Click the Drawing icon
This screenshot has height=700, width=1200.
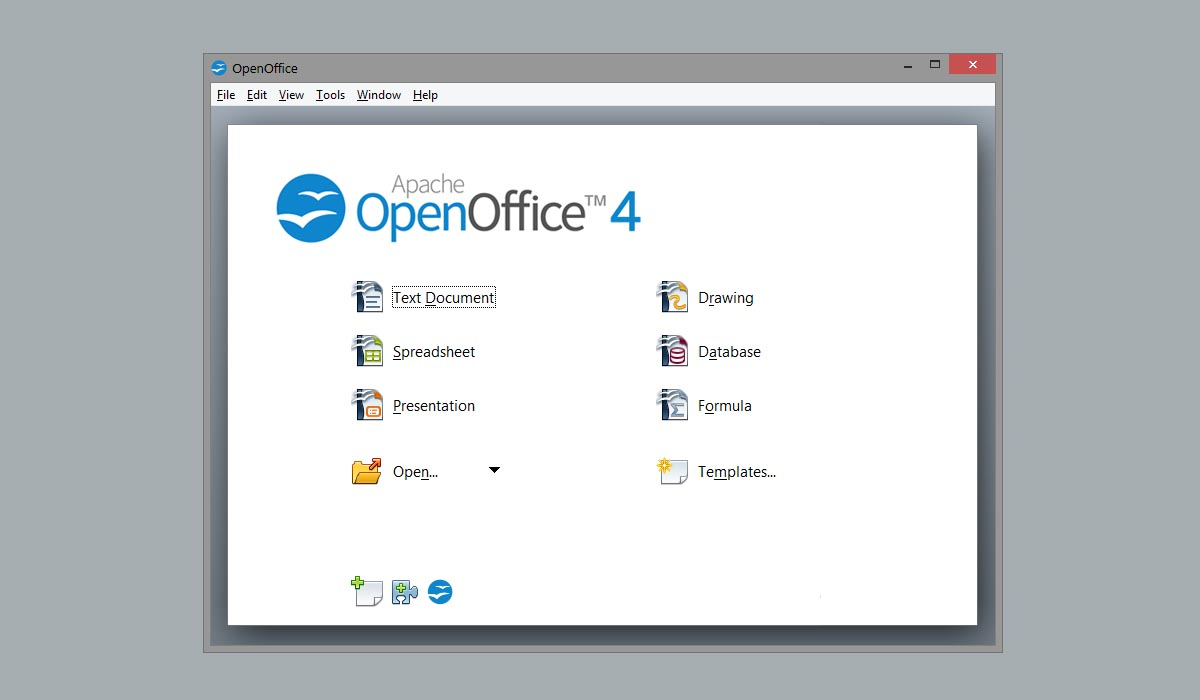[672, 297]
